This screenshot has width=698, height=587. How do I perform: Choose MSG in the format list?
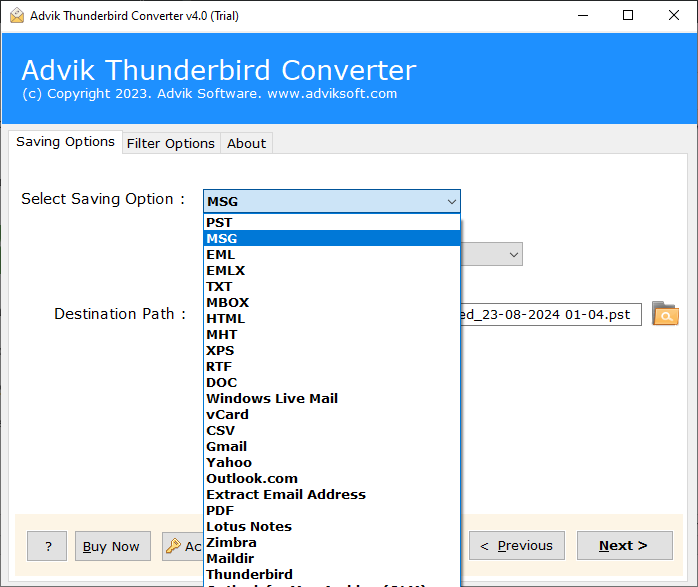point(332,239)
